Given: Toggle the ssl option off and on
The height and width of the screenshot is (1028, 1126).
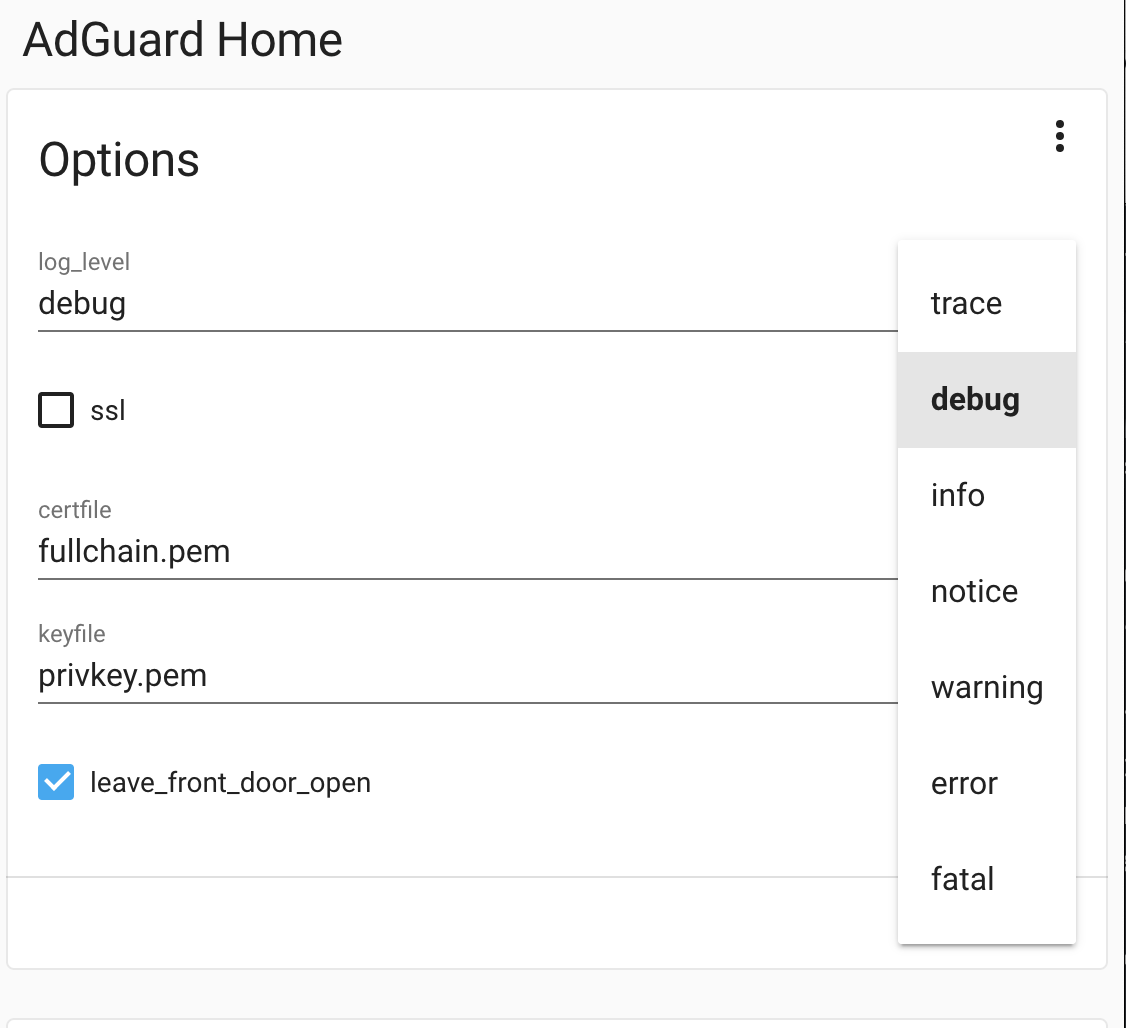Looking at the screenshot, I should point(56,410).
